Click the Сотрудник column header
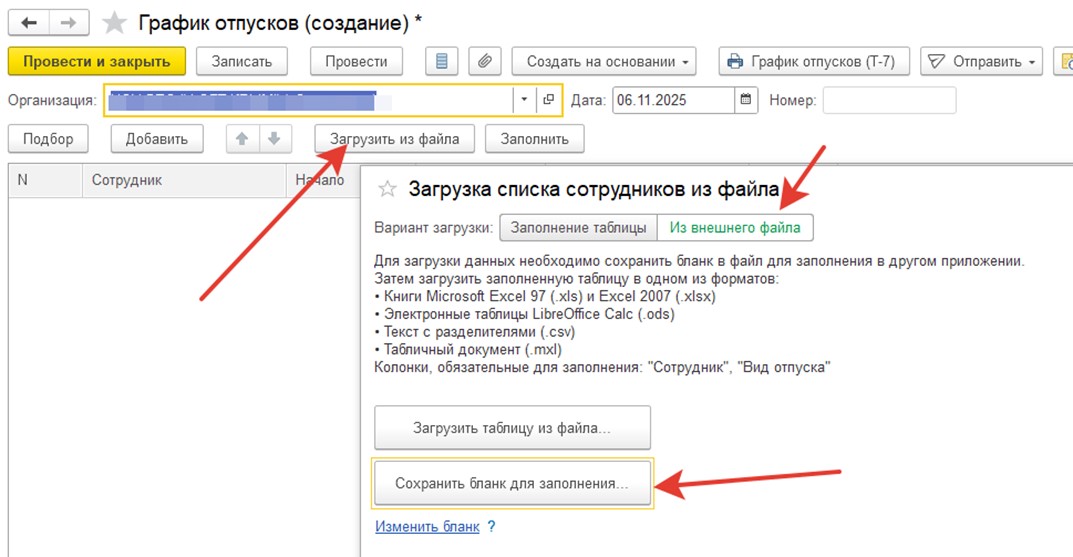Viewport: 1073px width, 557px height. click(x=127, y=180)
